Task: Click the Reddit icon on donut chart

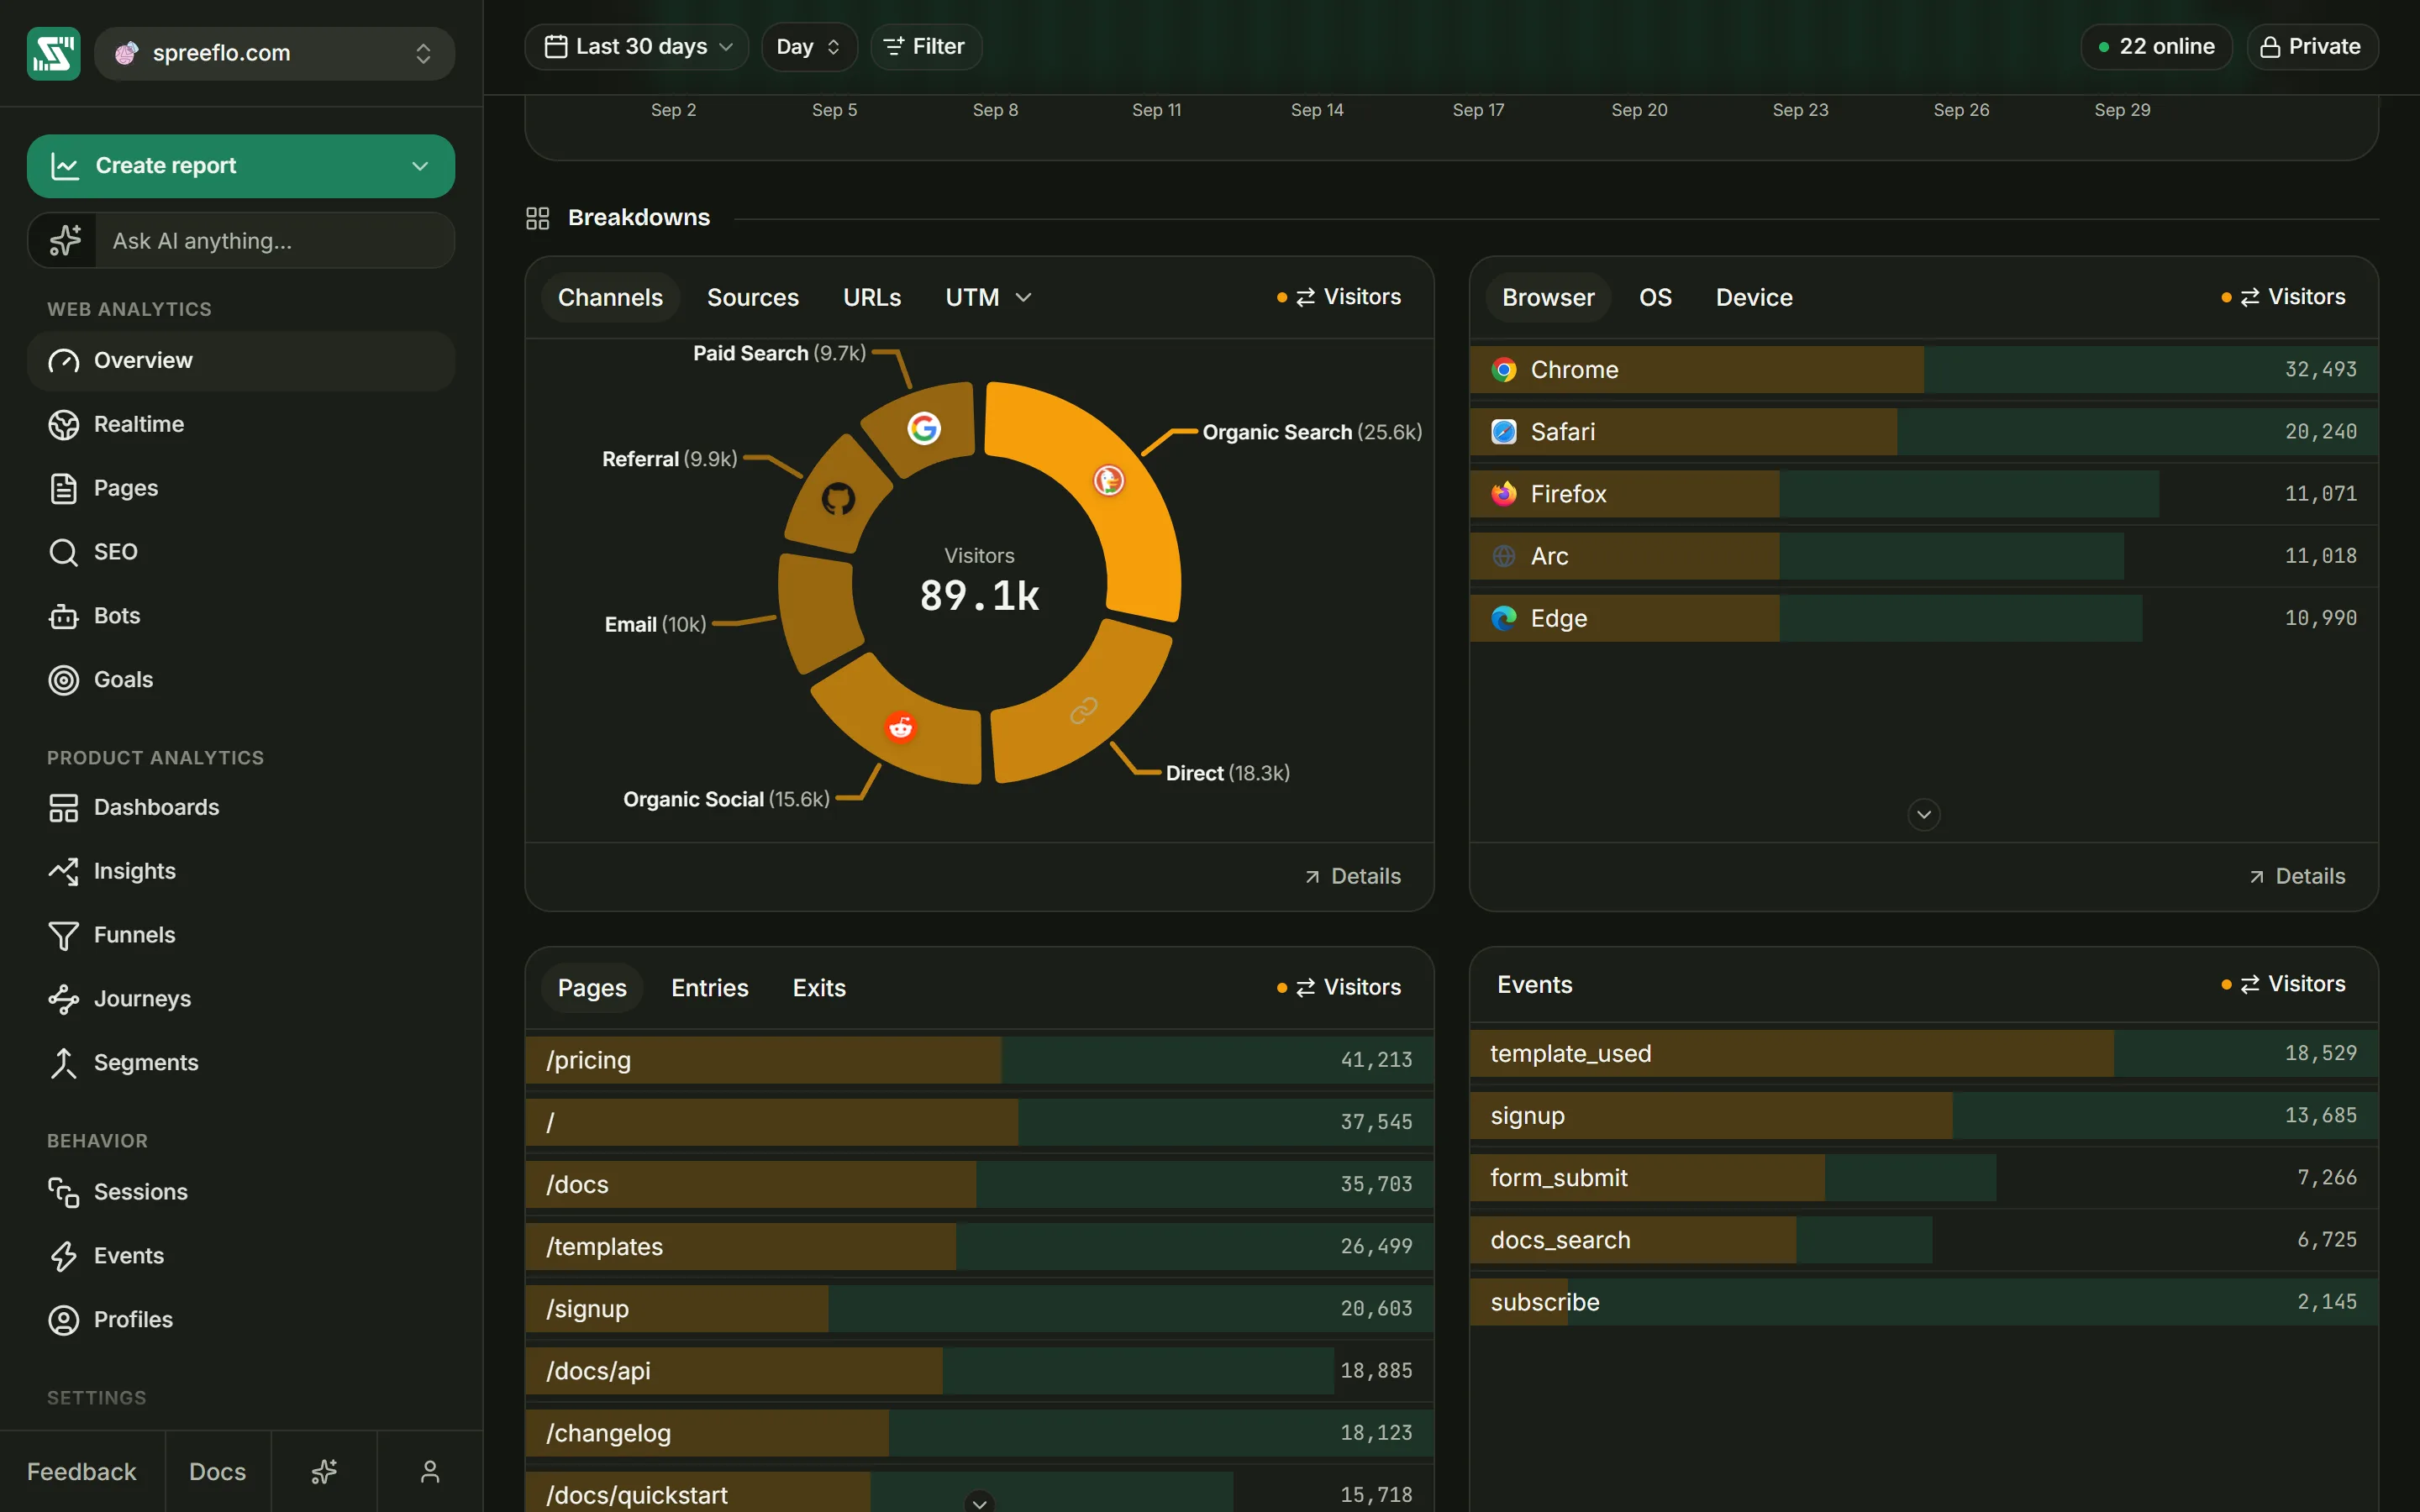Action: 901,727
